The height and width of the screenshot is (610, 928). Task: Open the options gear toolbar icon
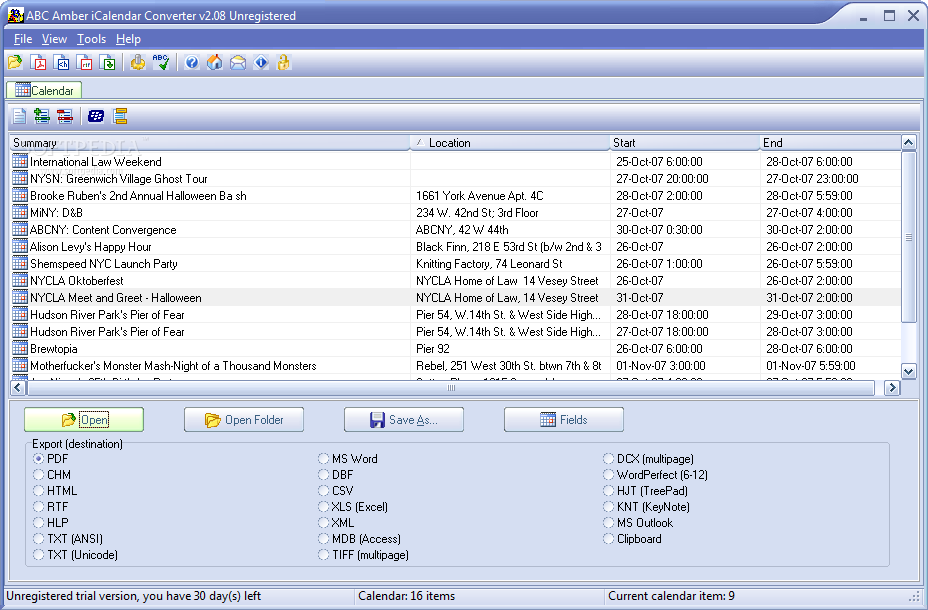tap(138, 62)
